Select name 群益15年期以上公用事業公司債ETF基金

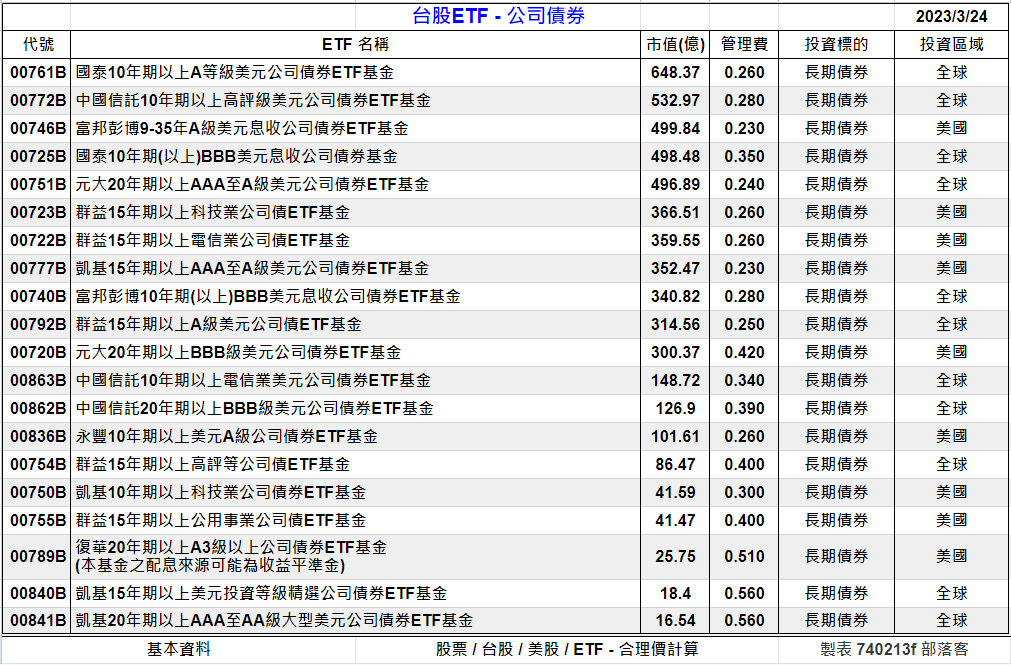(221, 521)
